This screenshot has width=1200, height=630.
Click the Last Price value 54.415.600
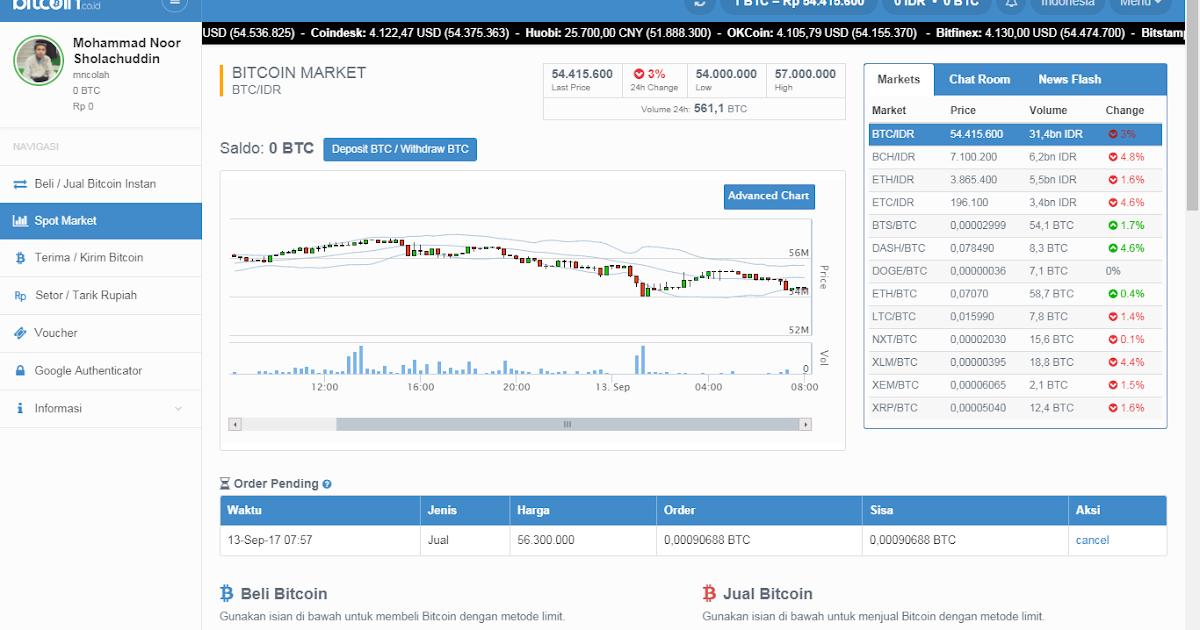pyautogui.click(x=582, y=74)
